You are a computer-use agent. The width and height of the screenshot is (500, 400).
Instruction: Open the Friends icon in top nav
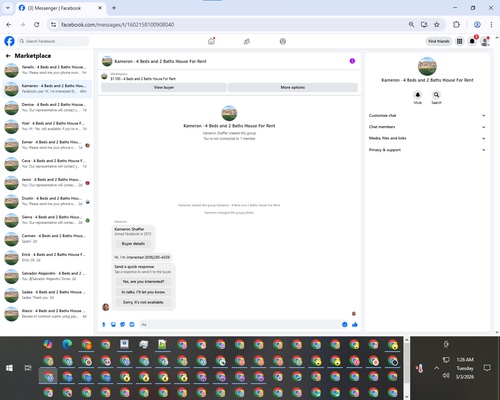(247, 41)
